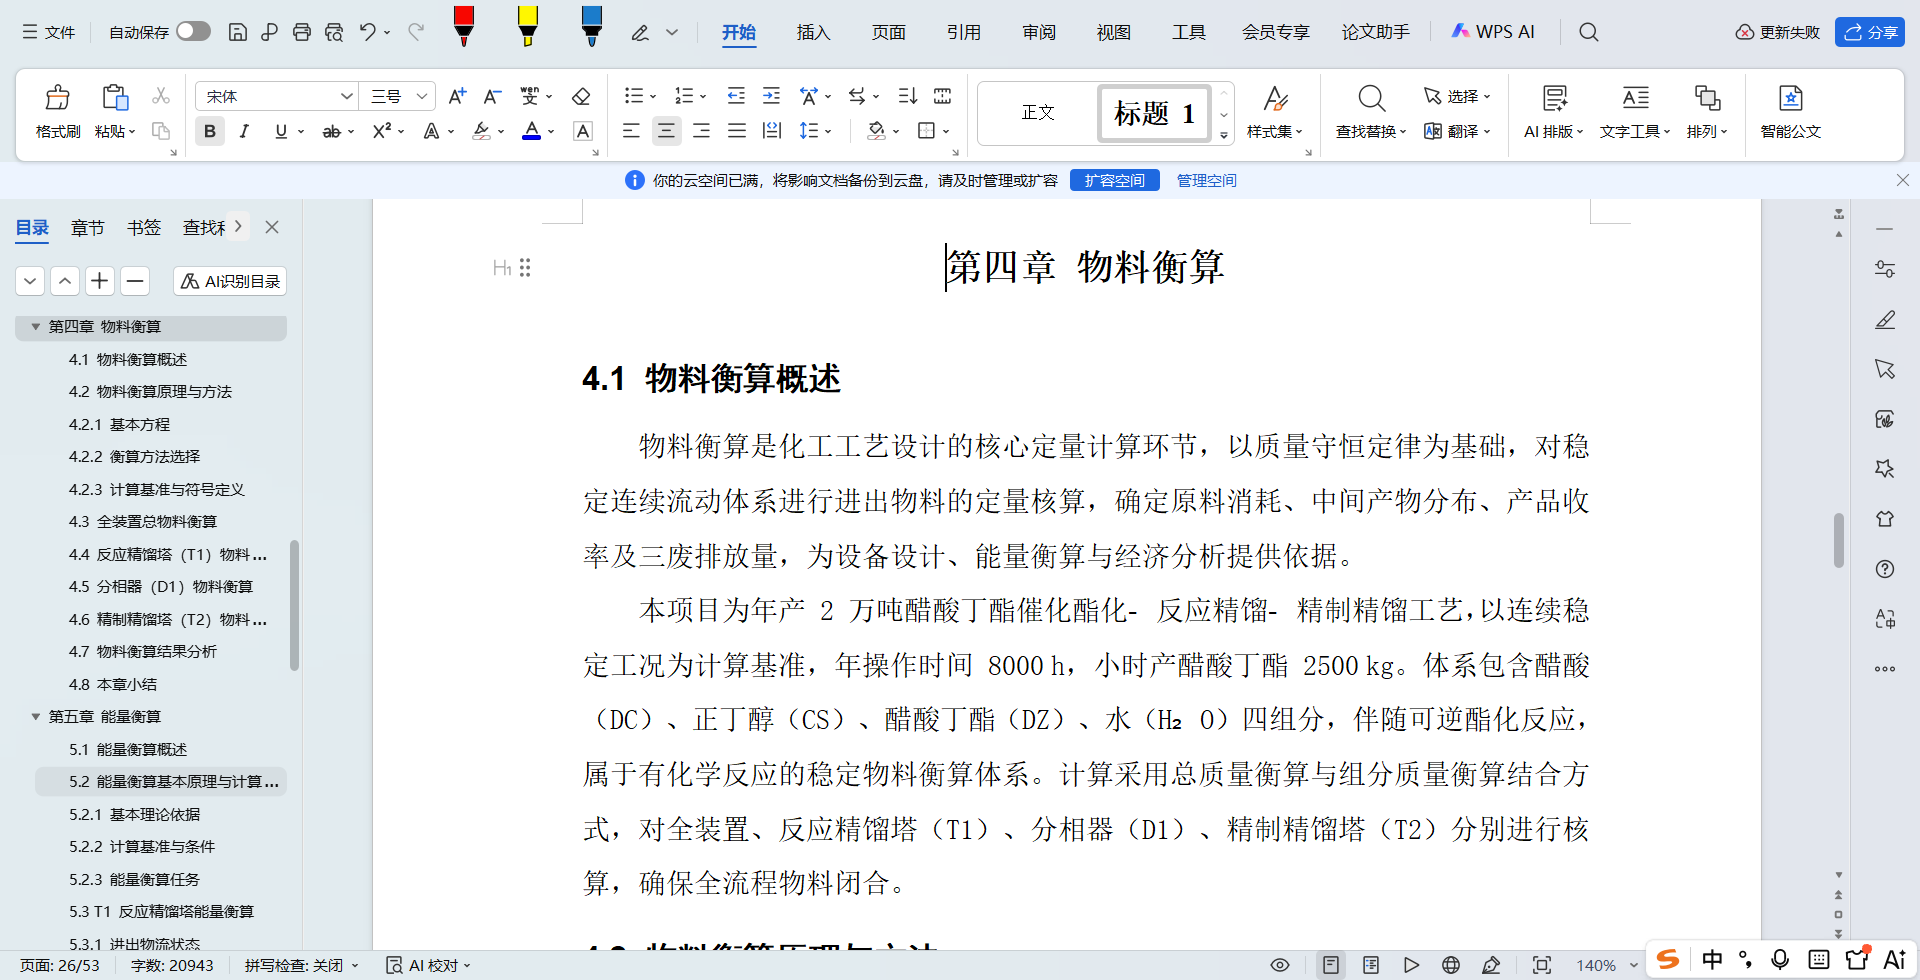Toggle Bold formatting

pos(210,131)
